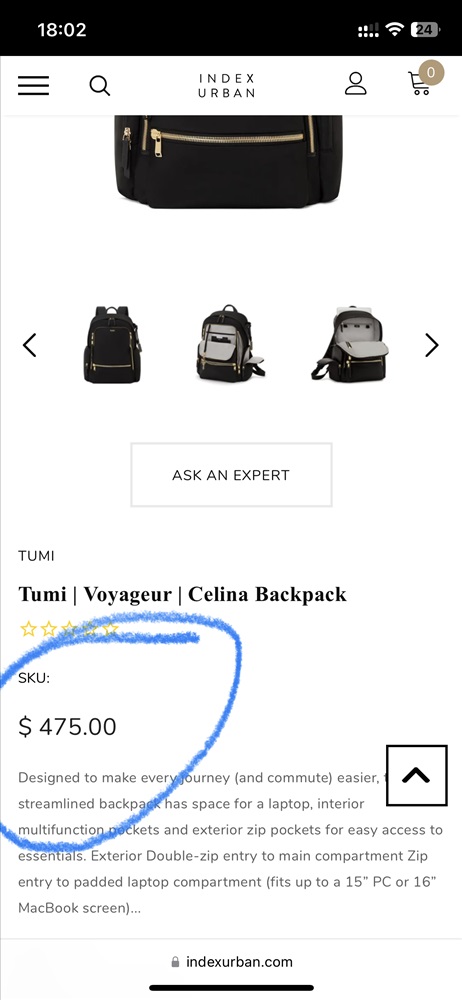Tap the search magnifier icon

[x=100, y=85]
